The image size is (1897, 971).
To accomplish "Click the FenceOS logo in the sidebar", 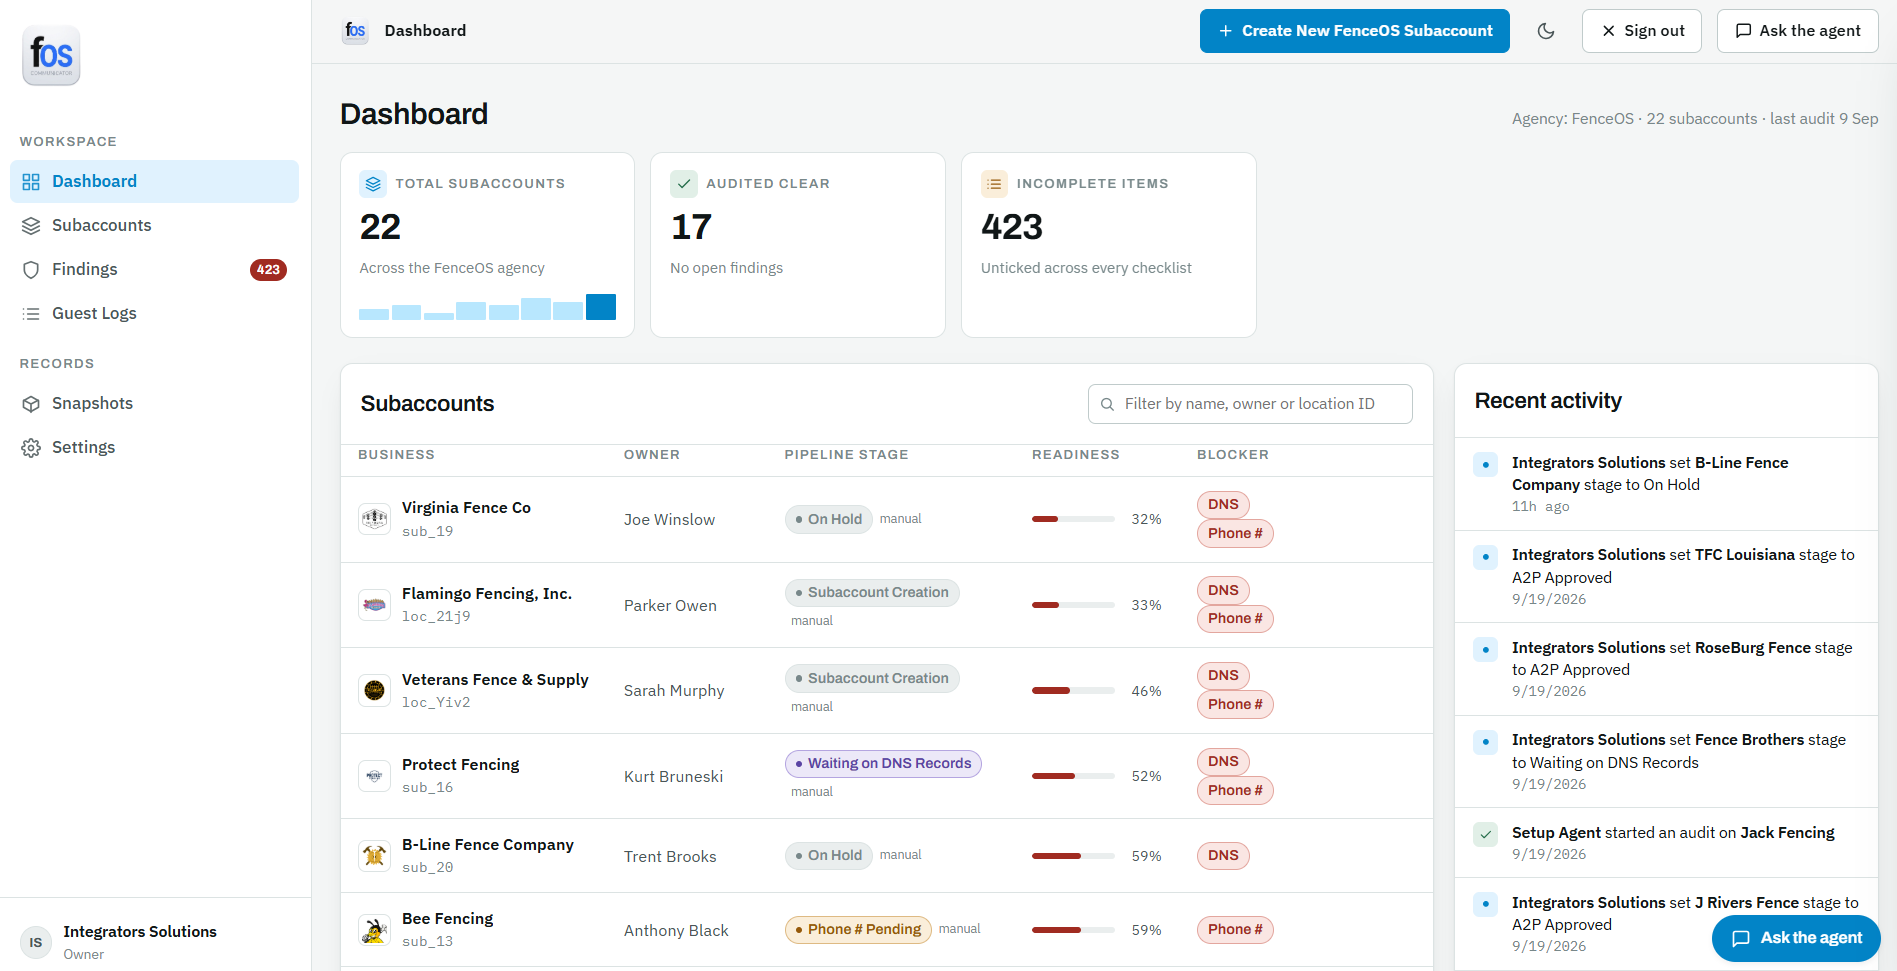I will point(51,55).
